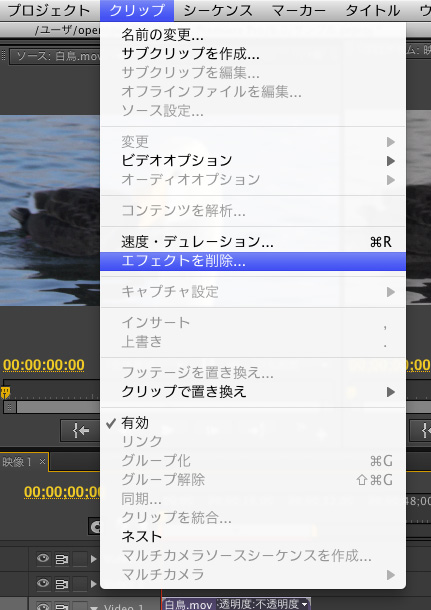Expand the オーディオオプション submenu
This screenshot has width=431, height=610.
(253, 179)
